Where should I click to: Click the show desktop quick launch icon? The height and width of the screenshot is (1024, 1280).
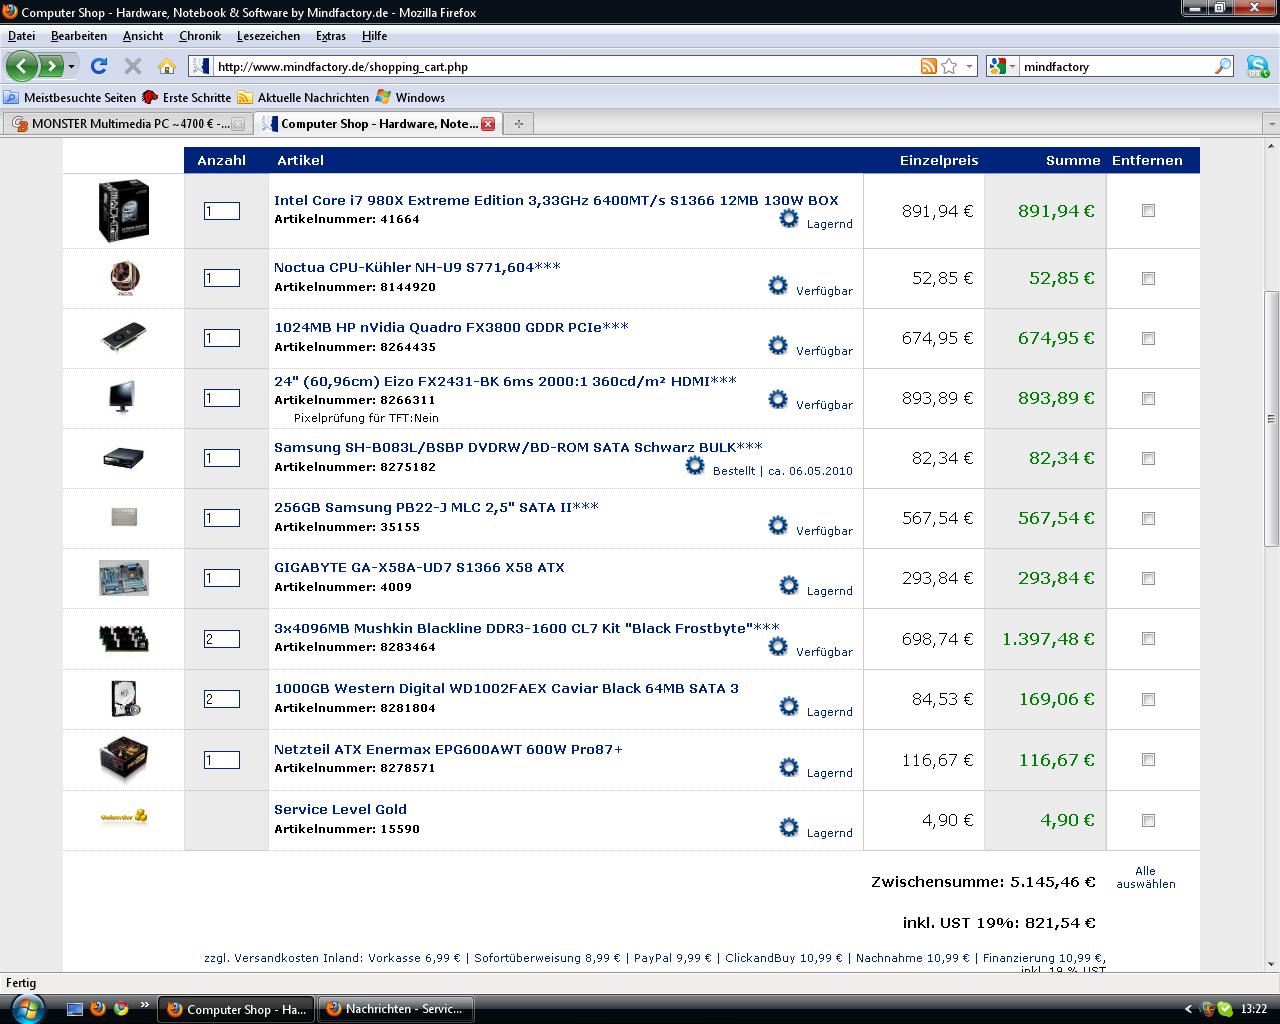[75, 1009]
